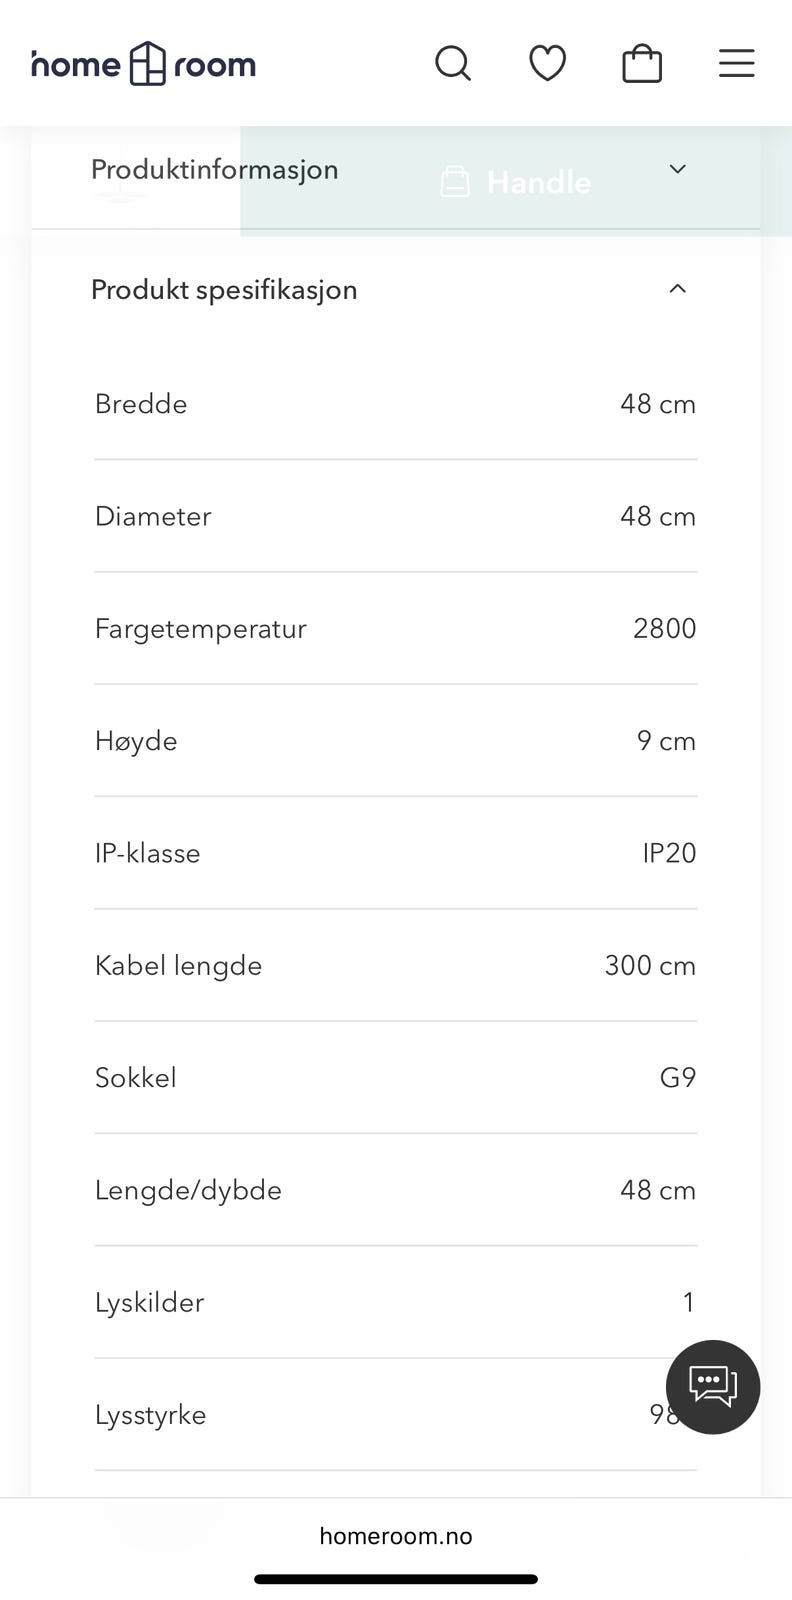Collapse Produkt spesifikasjon using its chevron

[x=677, y=289]
